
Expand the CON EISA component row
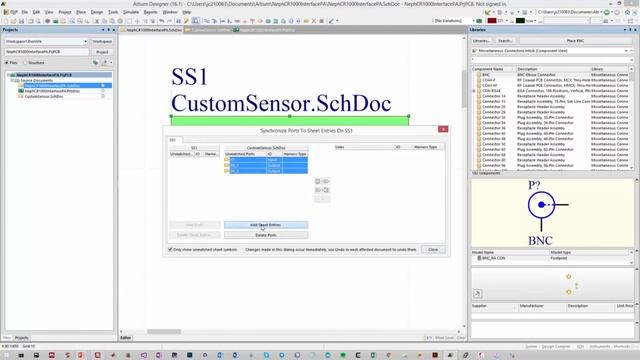pyautogui.click(x=474, y=91)
